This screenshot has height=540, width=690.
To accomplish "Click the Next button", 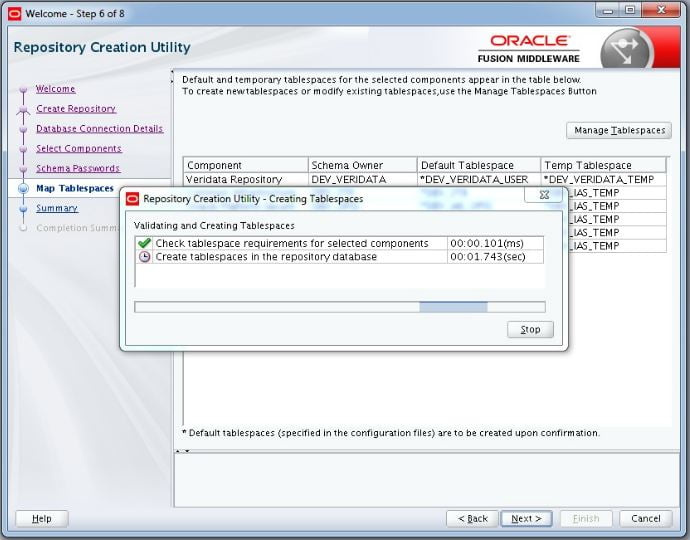I will [526, 519].
